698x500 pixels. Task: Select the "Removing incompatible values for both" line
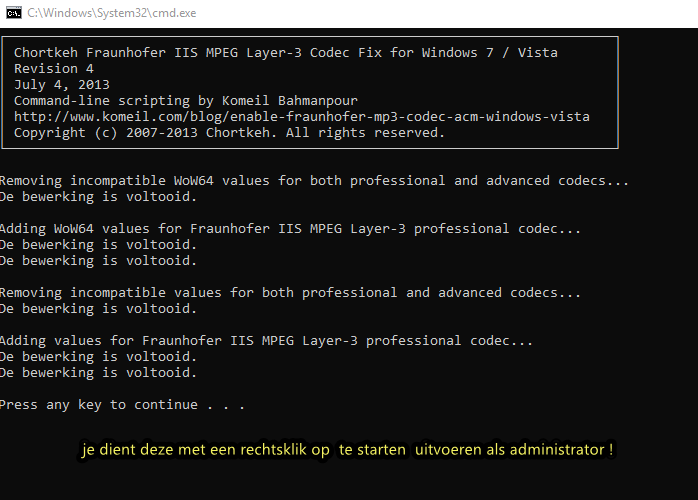coord(290,293)
